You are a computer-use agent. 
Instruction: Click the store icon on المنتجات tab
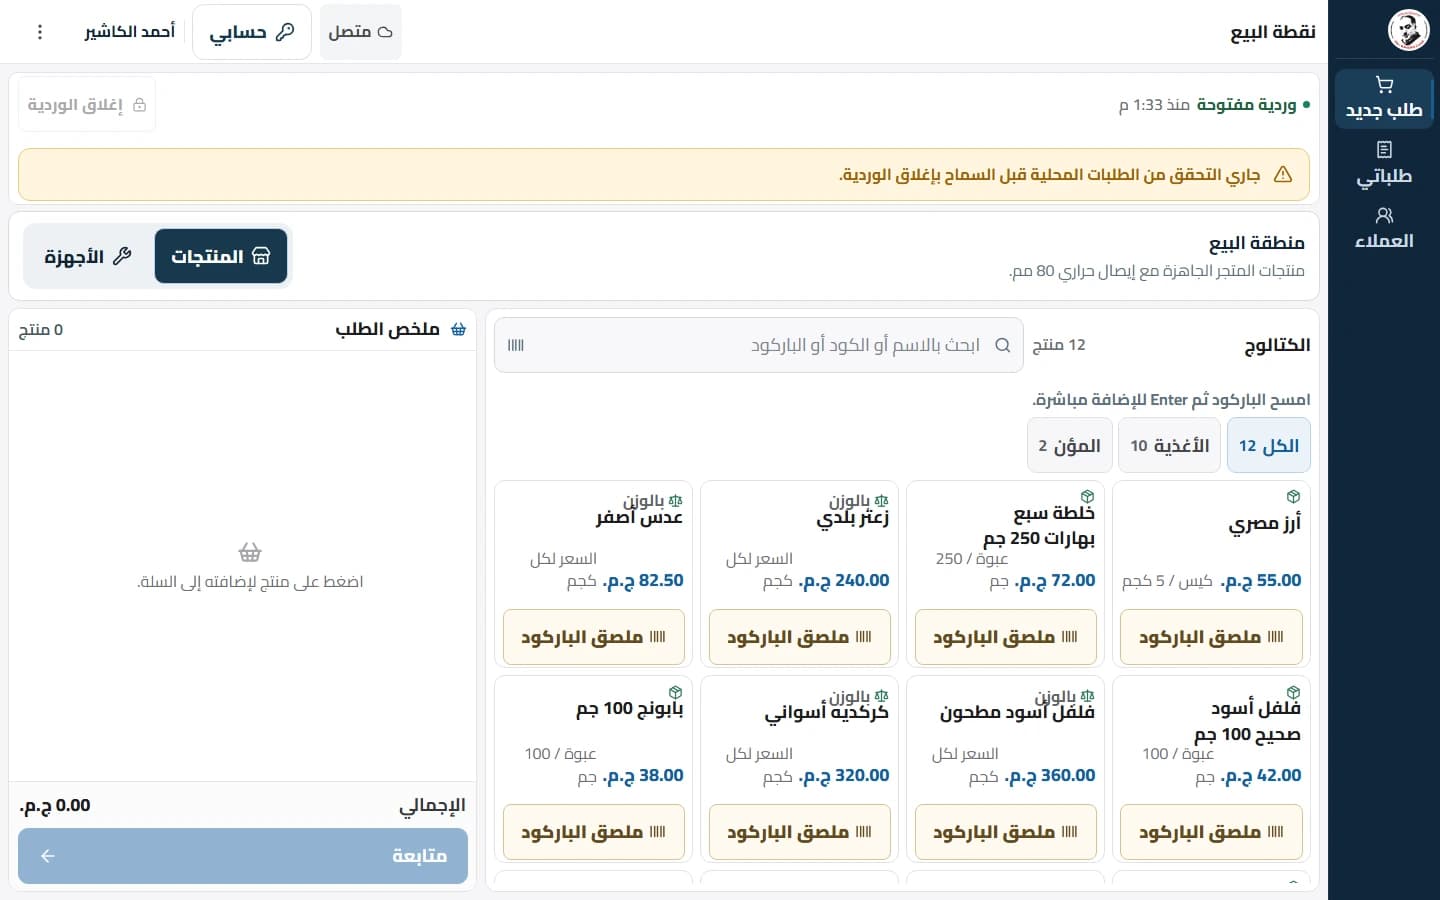(x=261, y=256)
